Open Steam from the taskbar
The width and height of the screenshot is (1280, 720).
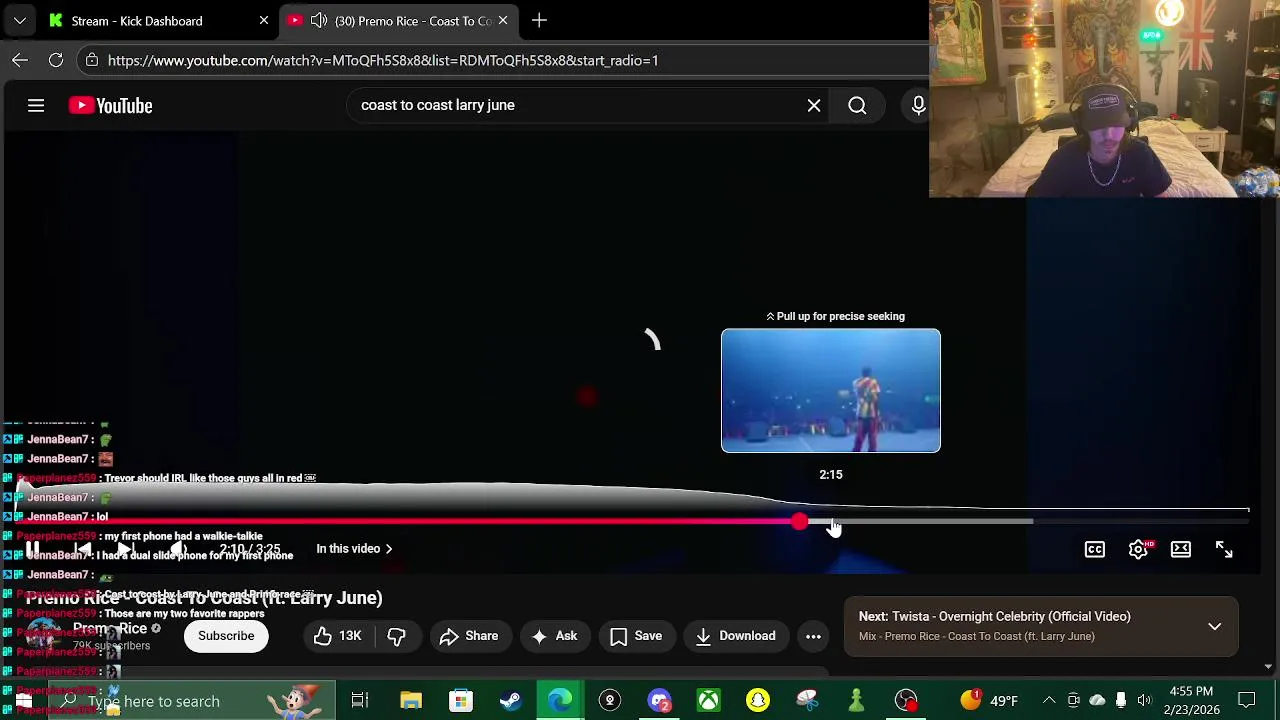tap(510, 700)
